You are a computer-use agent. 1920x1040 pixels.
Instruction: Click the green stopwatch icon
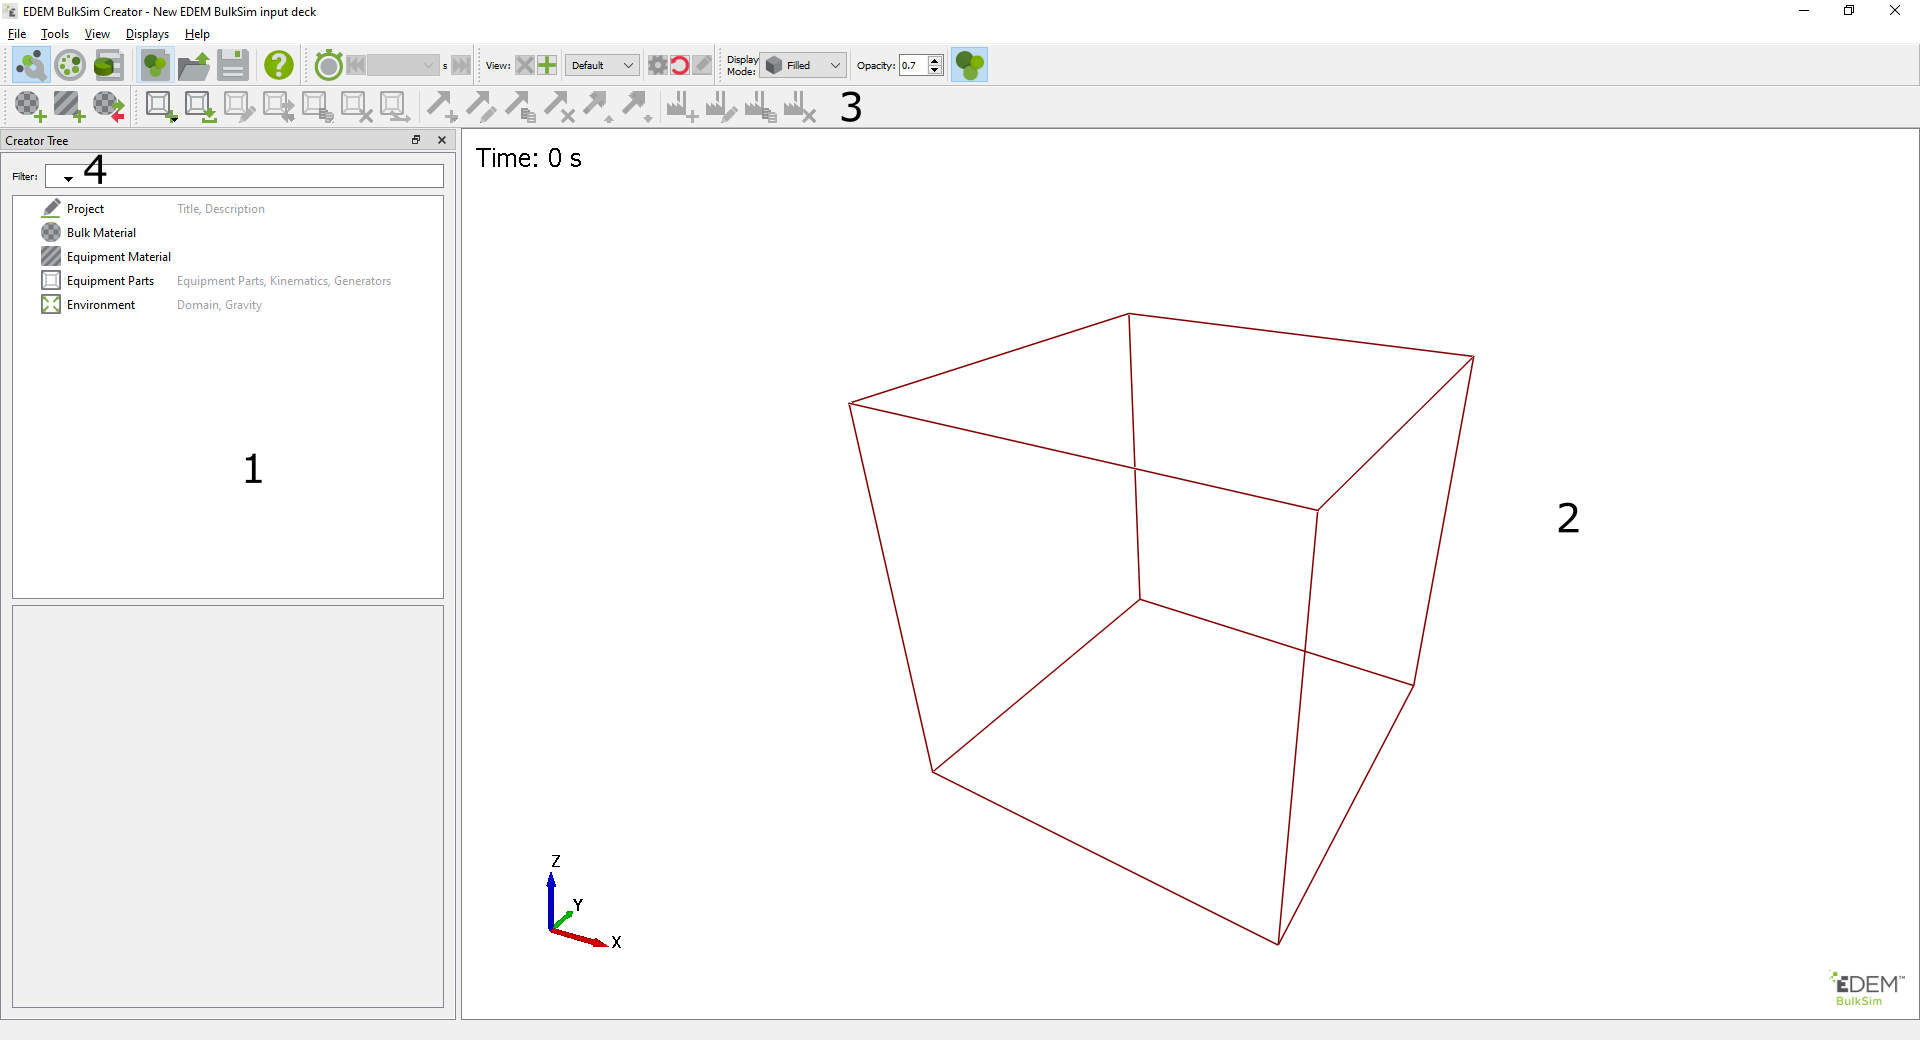328,65
